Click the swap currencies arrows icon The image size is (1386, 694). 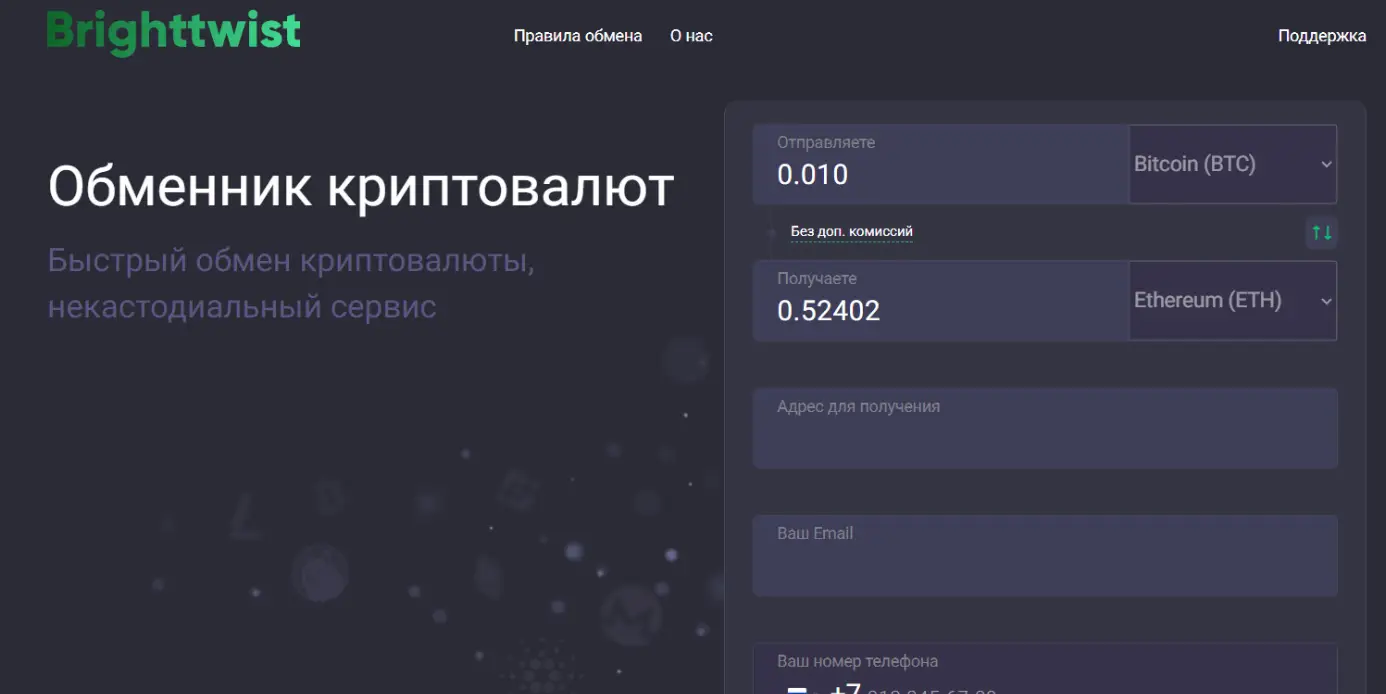pos(1322,232)
